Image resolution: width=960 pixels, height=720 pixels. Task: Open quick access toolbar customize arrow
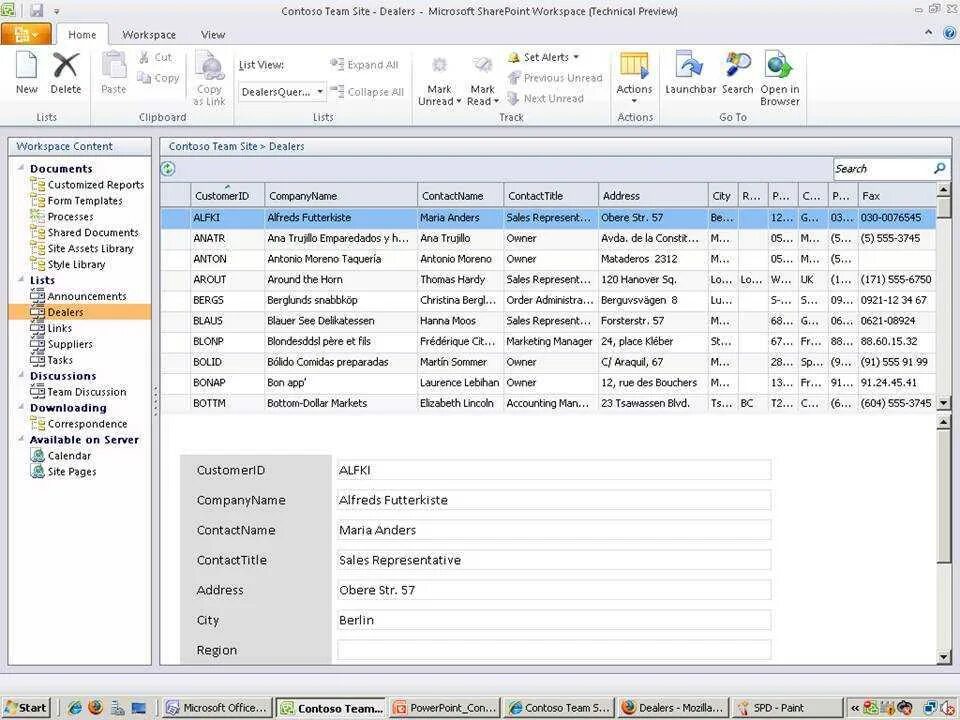pyautogui.click(x=56, y=11)
